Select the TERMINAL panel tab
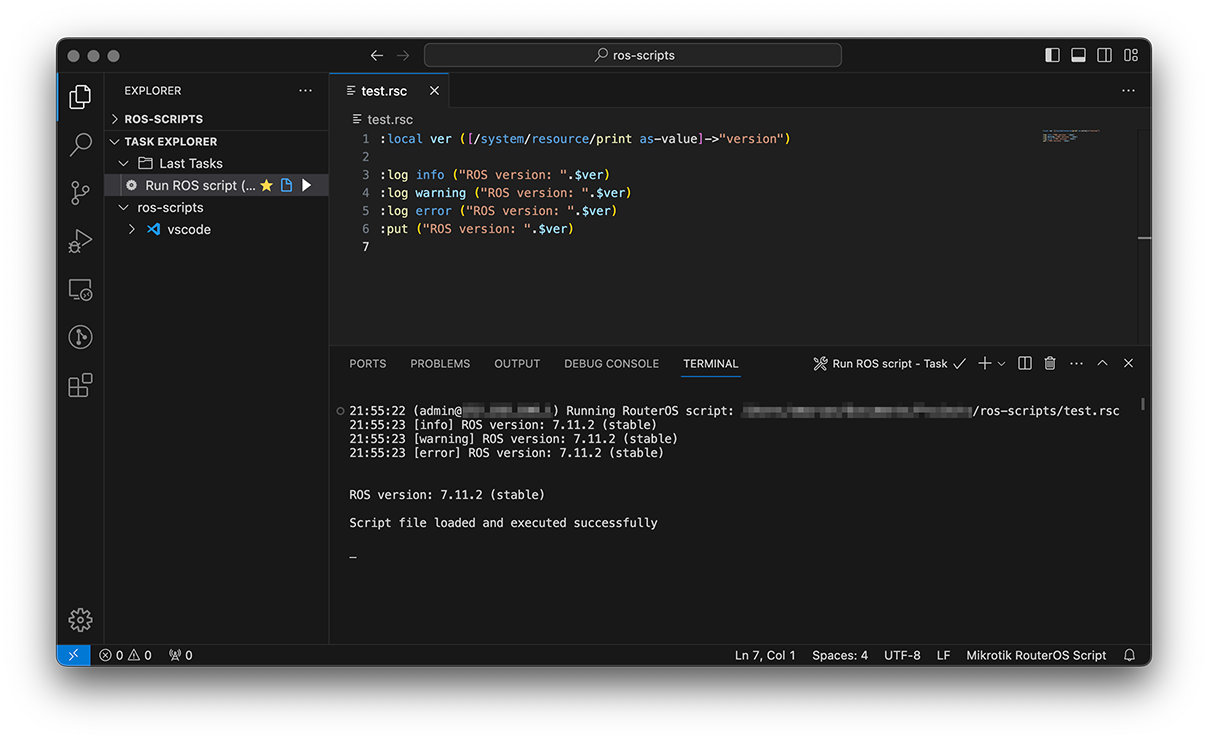 click(x=711, y=363)
